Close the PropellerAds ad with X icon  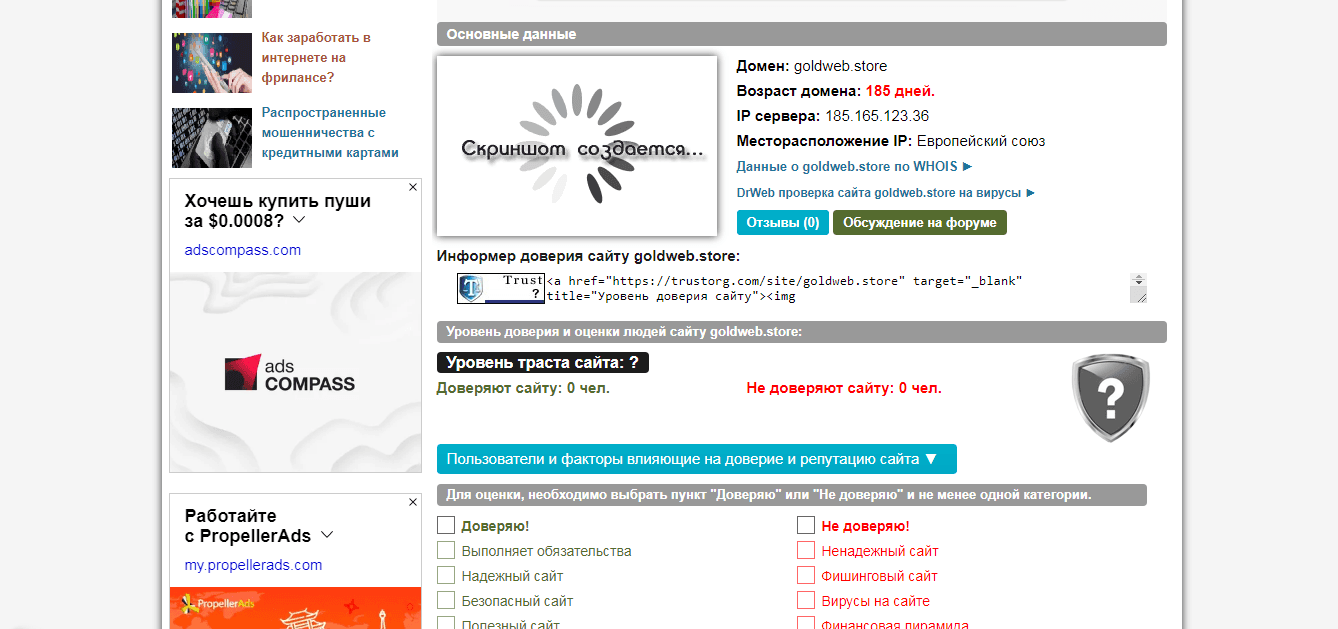[412, 502]
